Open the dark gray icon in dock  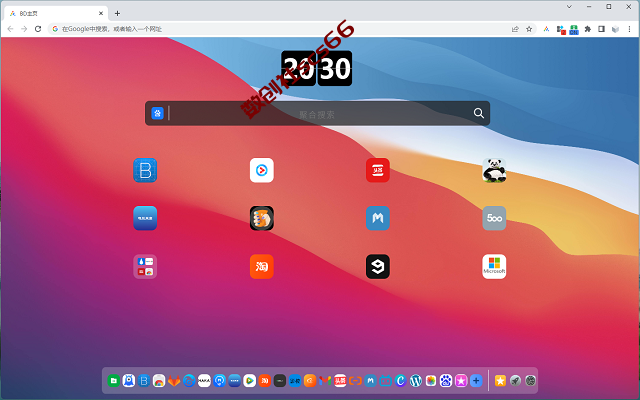tap(280, 381)
